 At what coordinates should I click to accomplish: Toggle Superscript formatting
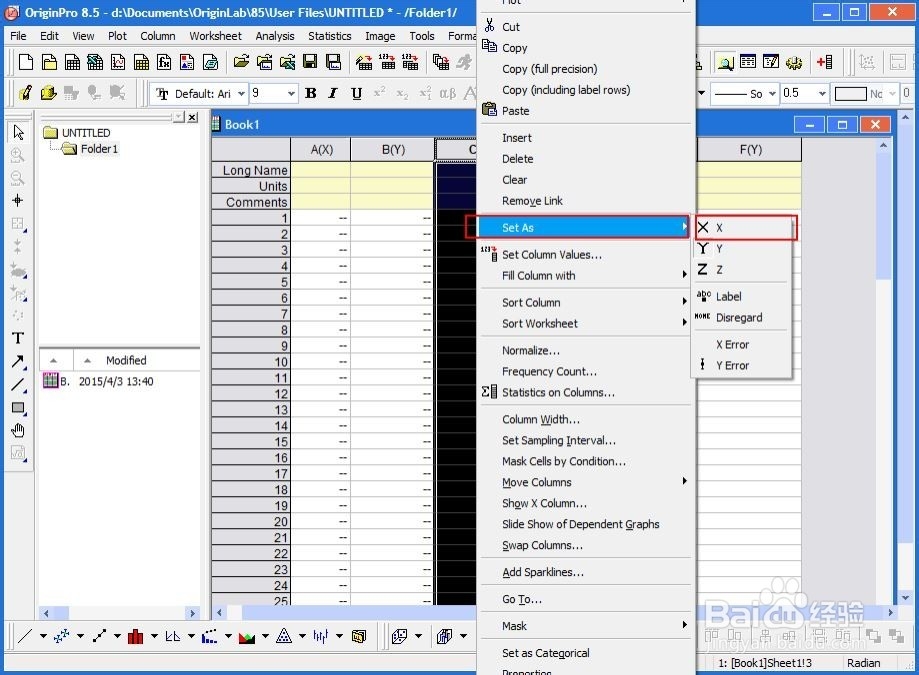[x=379, y=93]
